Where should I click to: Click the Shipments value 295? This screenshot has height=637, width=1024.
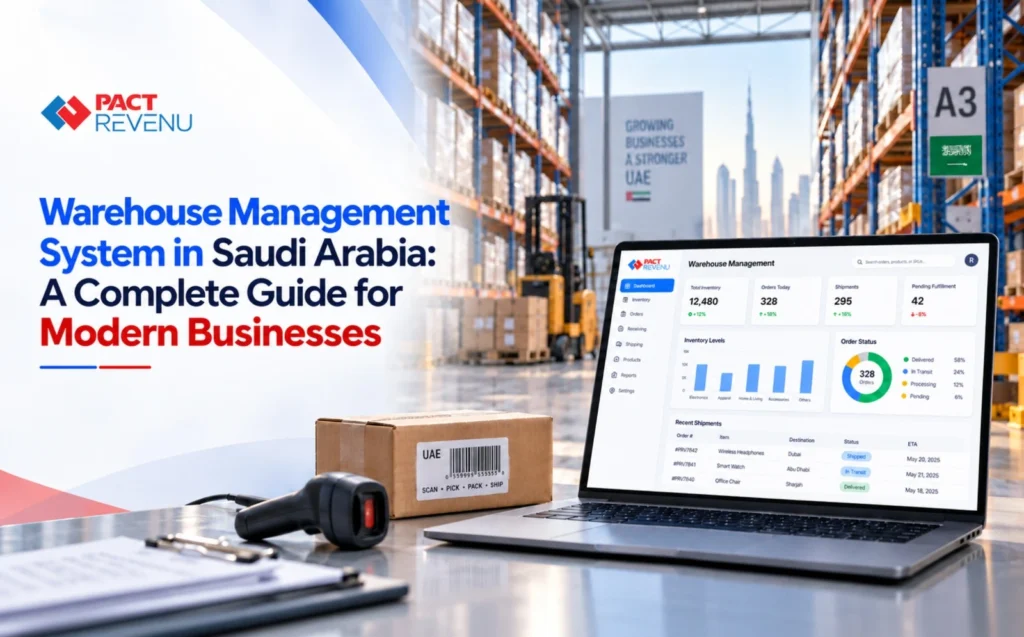(843, 301)
